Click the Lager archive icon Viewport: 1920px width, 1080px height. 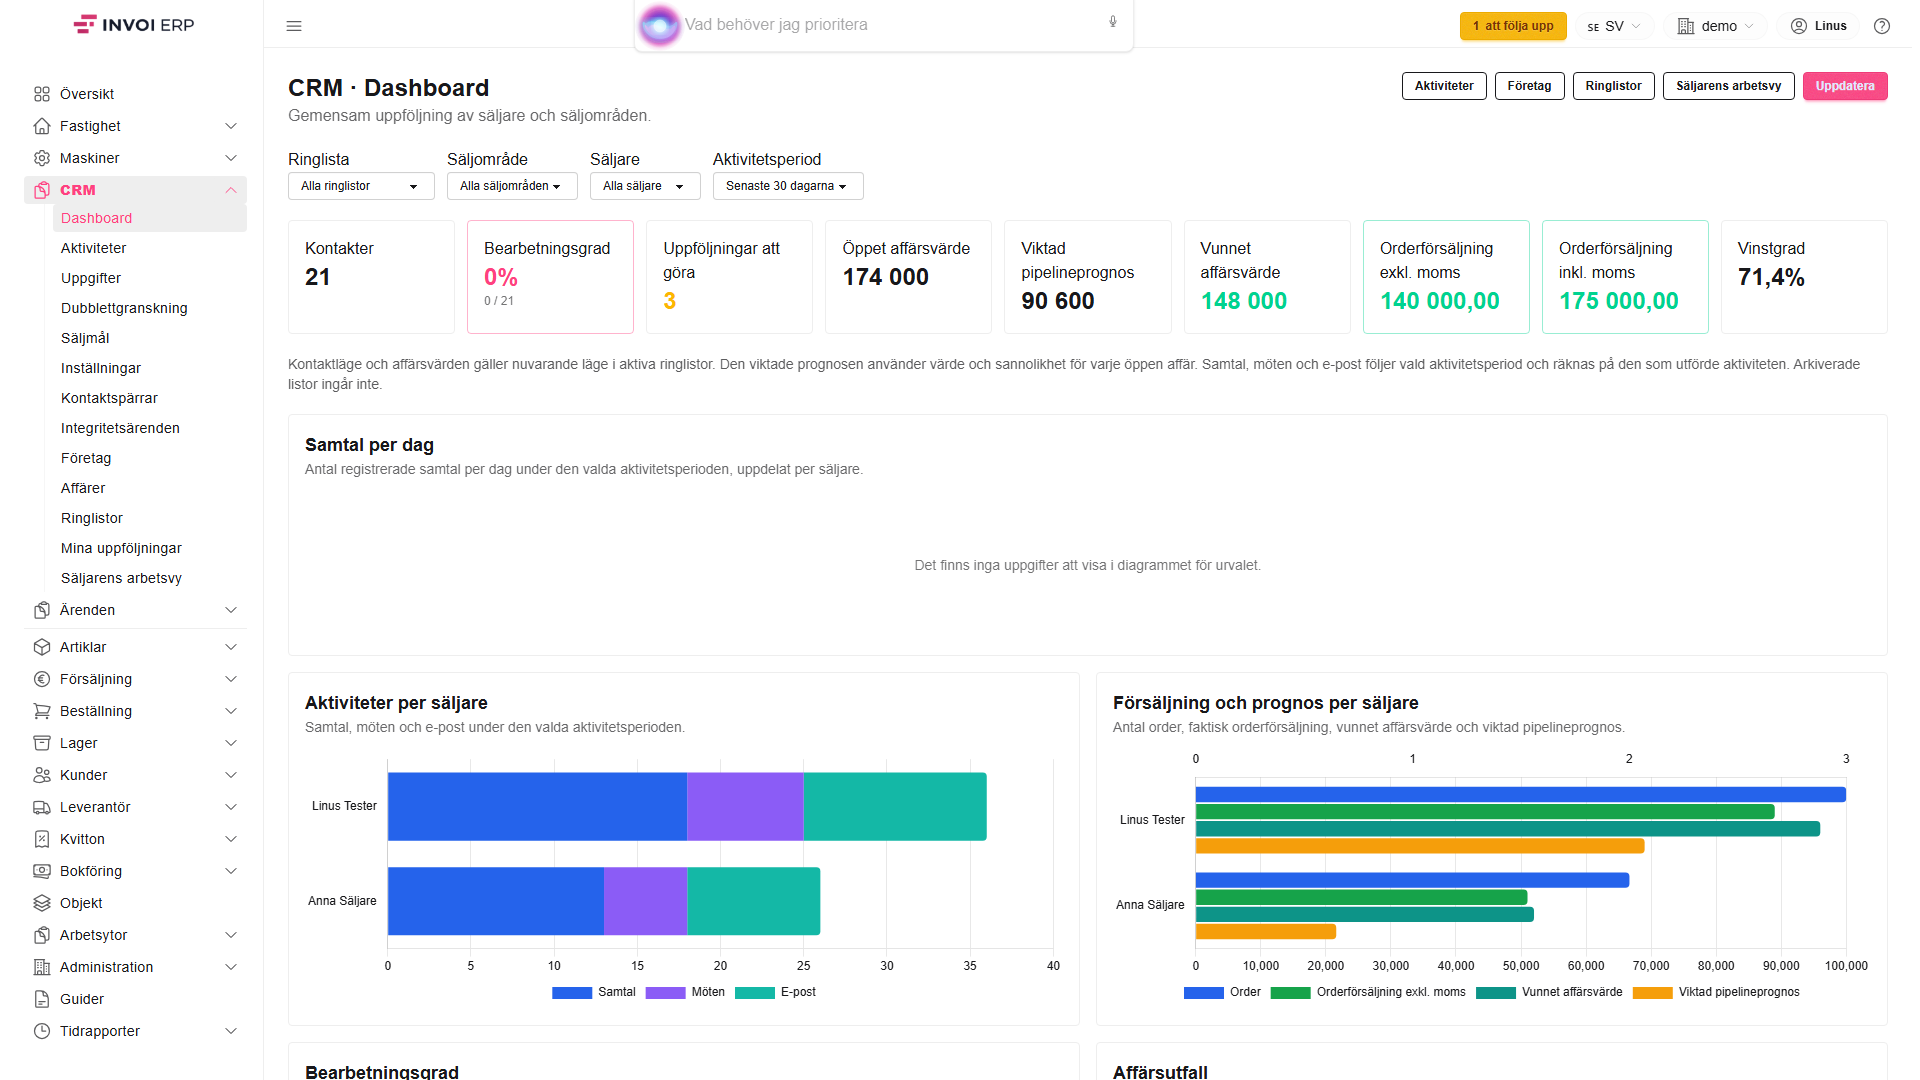42,743
